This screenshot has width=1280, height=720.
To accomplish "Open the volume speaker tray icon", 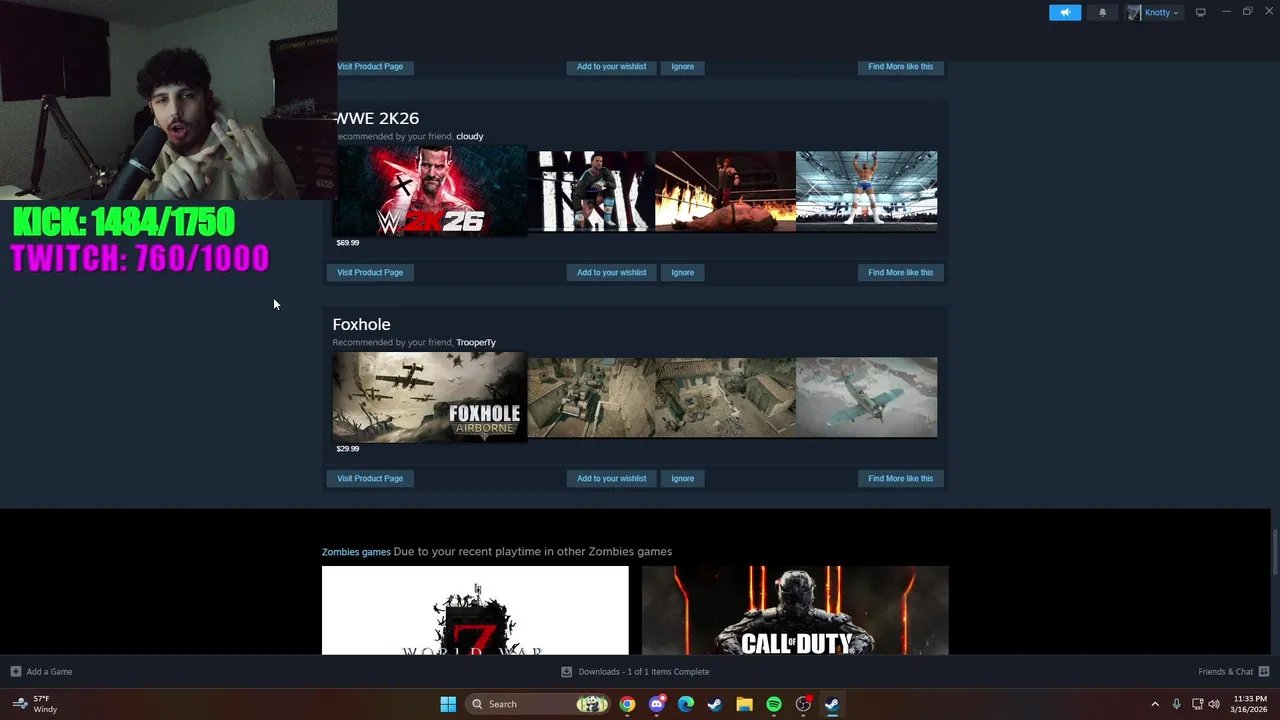I will click(x=1214, y=704).
